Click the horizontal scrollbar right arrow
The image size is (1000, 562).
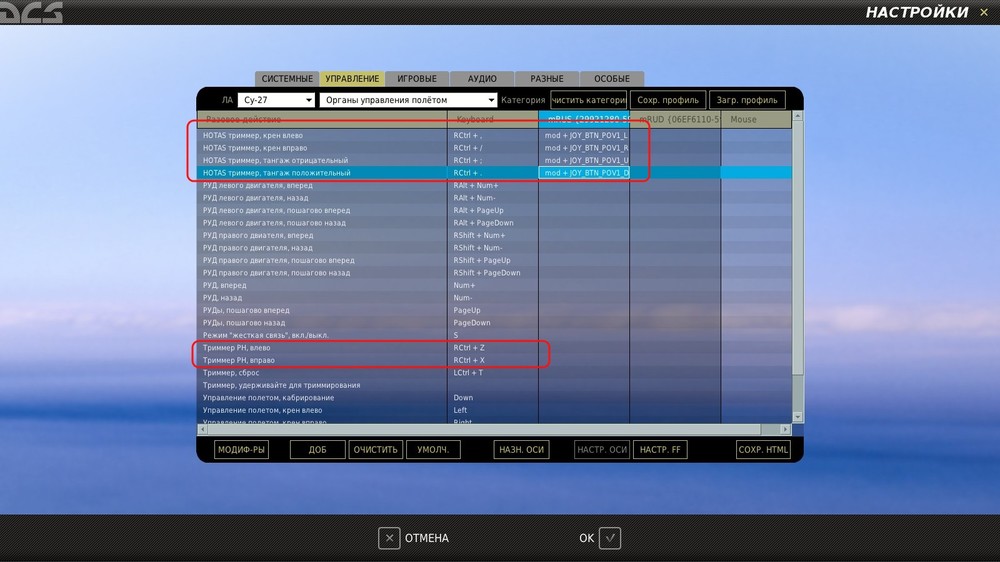786,429
